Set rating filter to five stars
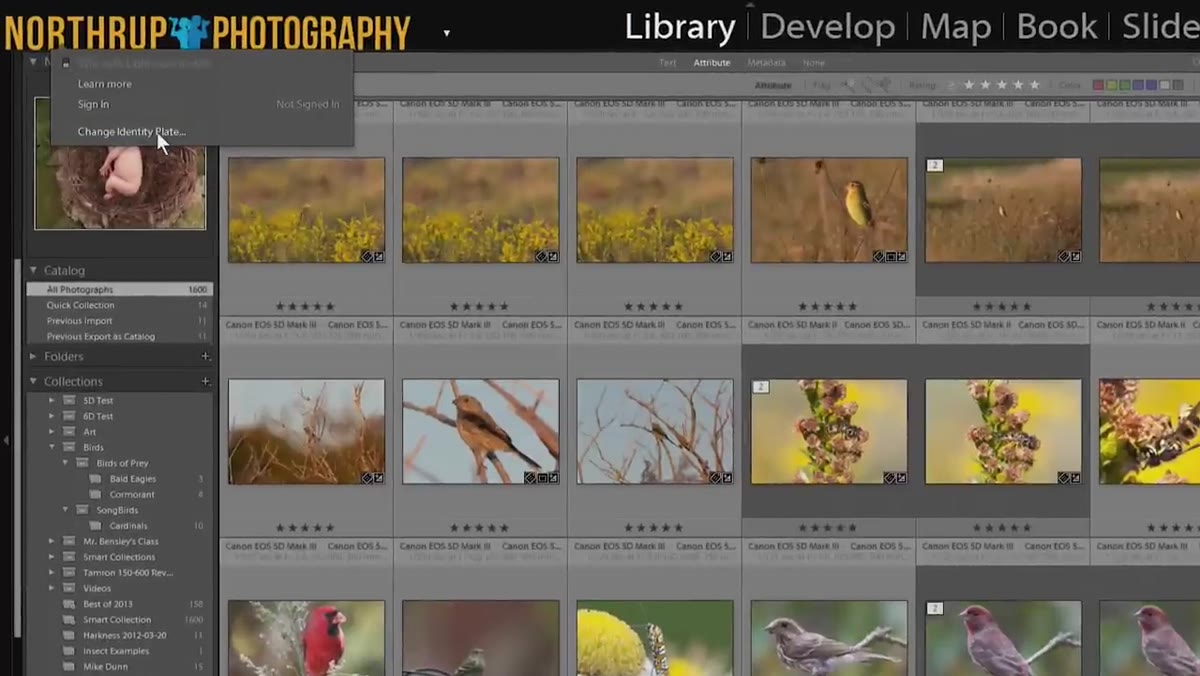The width and height of the screenshot is (1200, 676). pyautogui.click(x=1035, y=85)
